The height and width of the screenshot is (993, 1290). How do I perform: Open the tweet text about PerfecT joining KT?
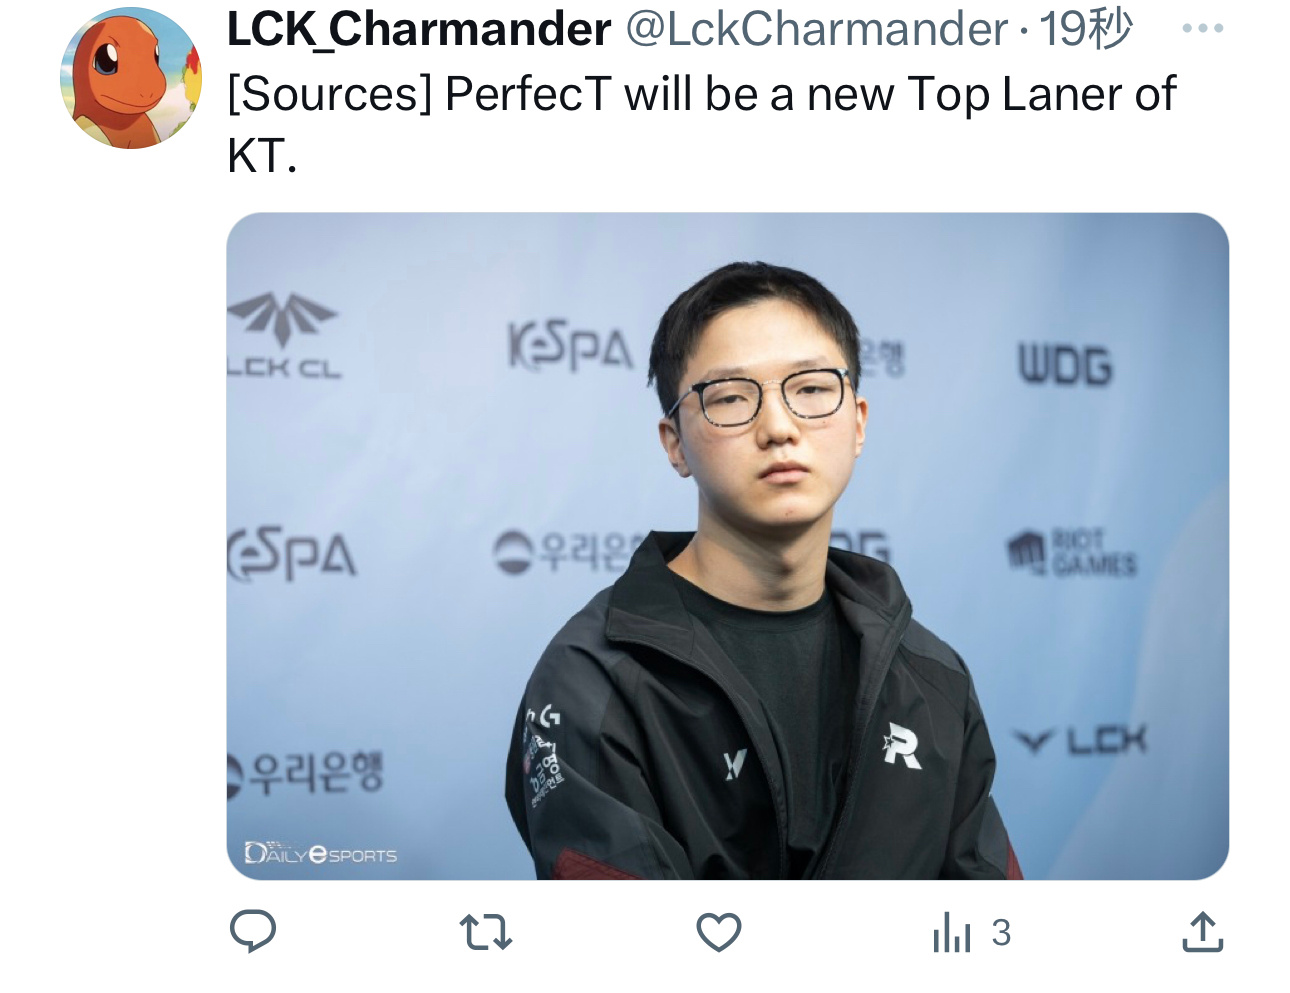(x=701, y=124)
